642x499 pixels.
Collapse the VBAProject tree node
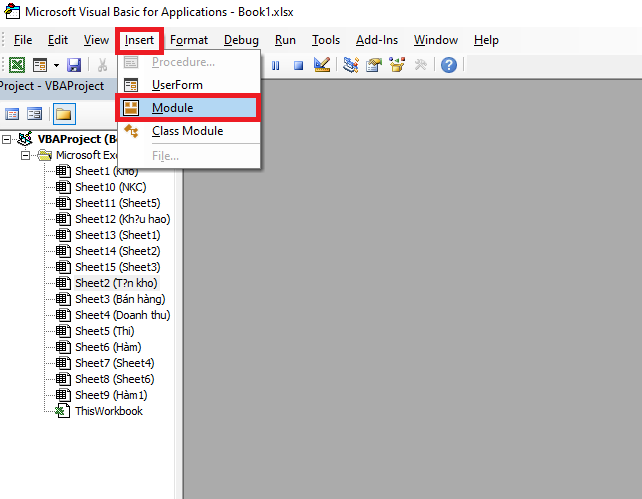click(7, 140)
